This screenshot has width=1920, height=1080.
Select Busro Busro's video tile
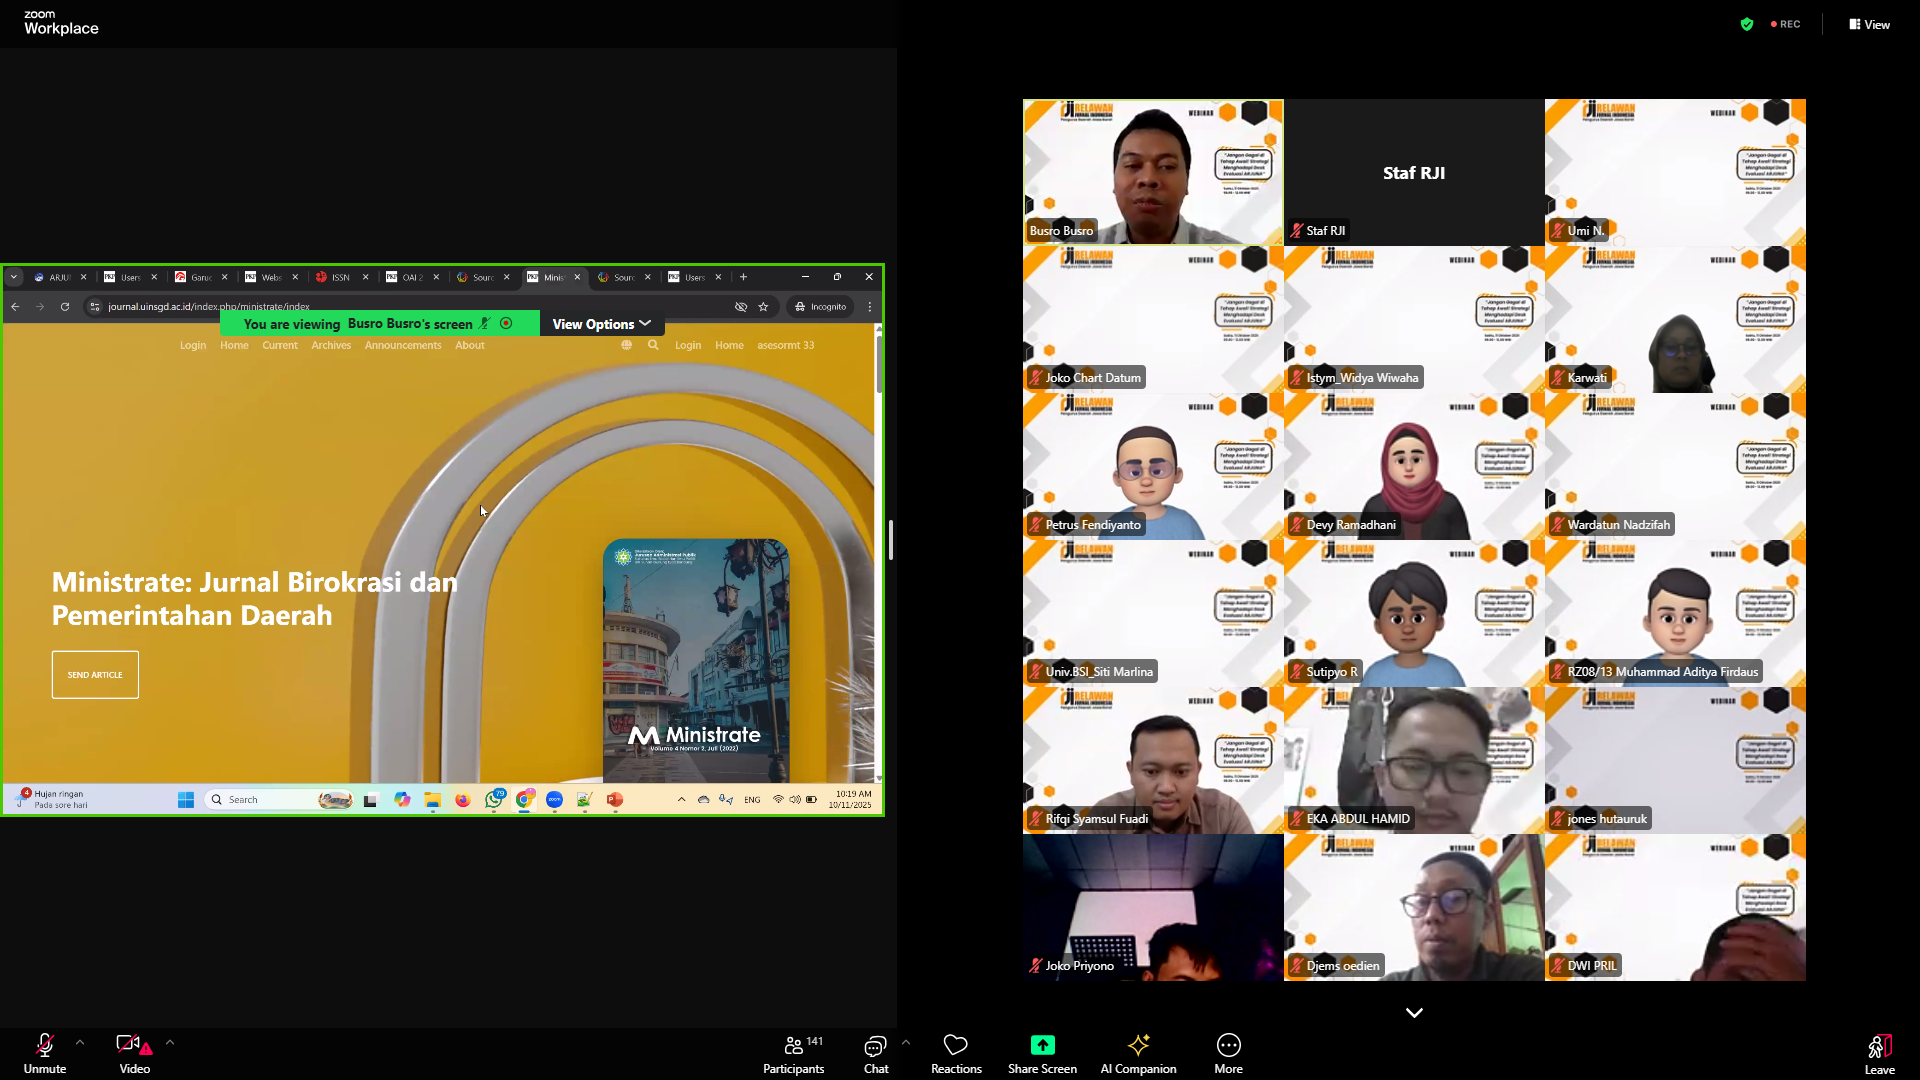(1153, 172)
